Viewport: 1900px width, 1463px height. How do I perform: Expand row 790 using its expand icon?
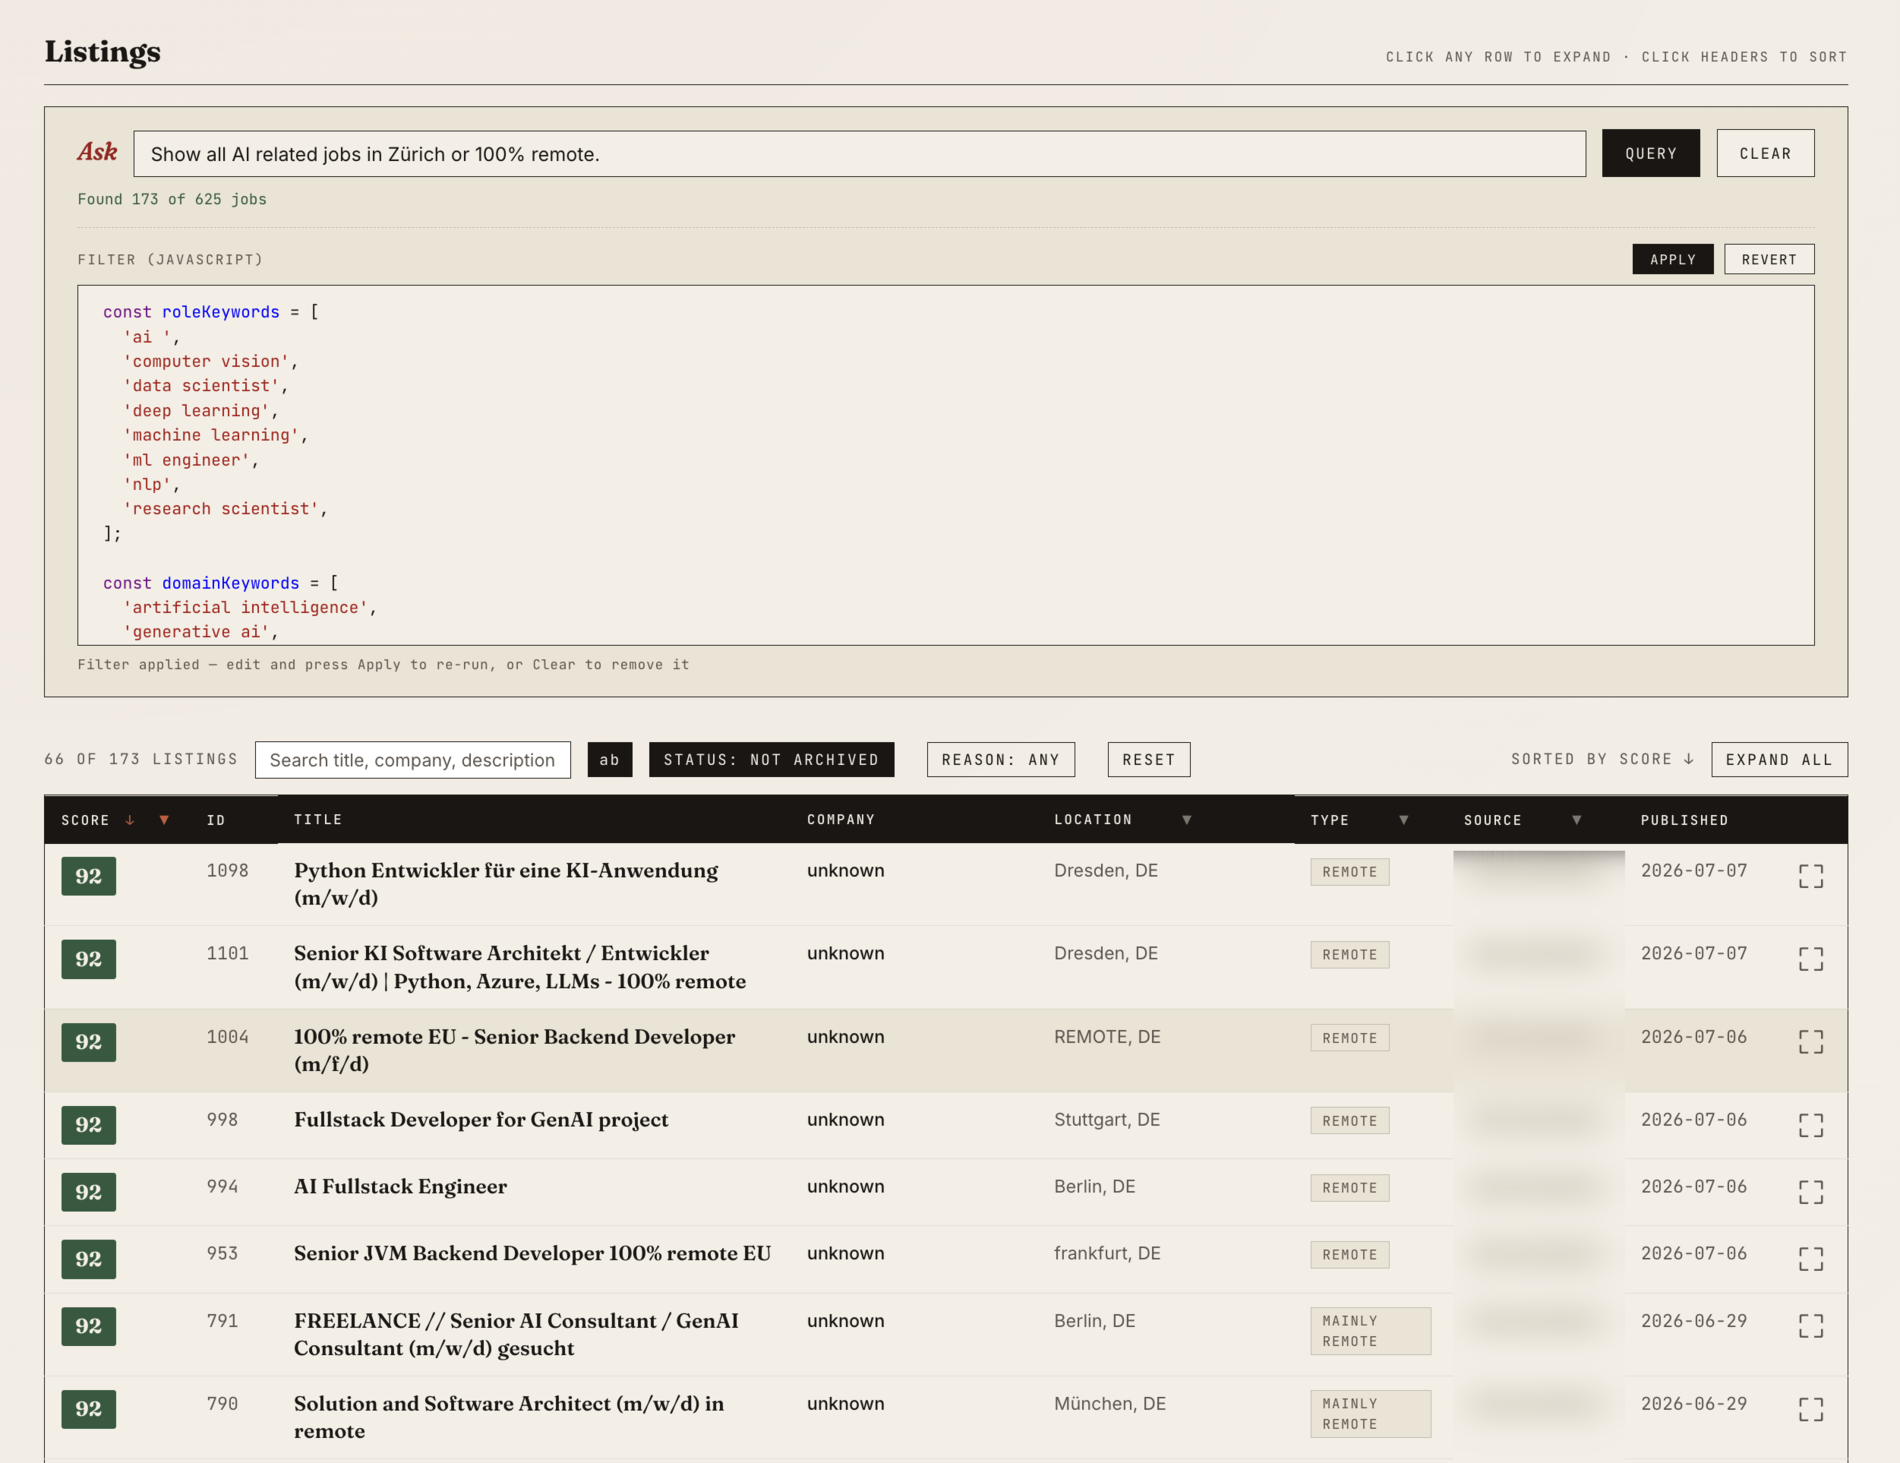(1811, 1409)
